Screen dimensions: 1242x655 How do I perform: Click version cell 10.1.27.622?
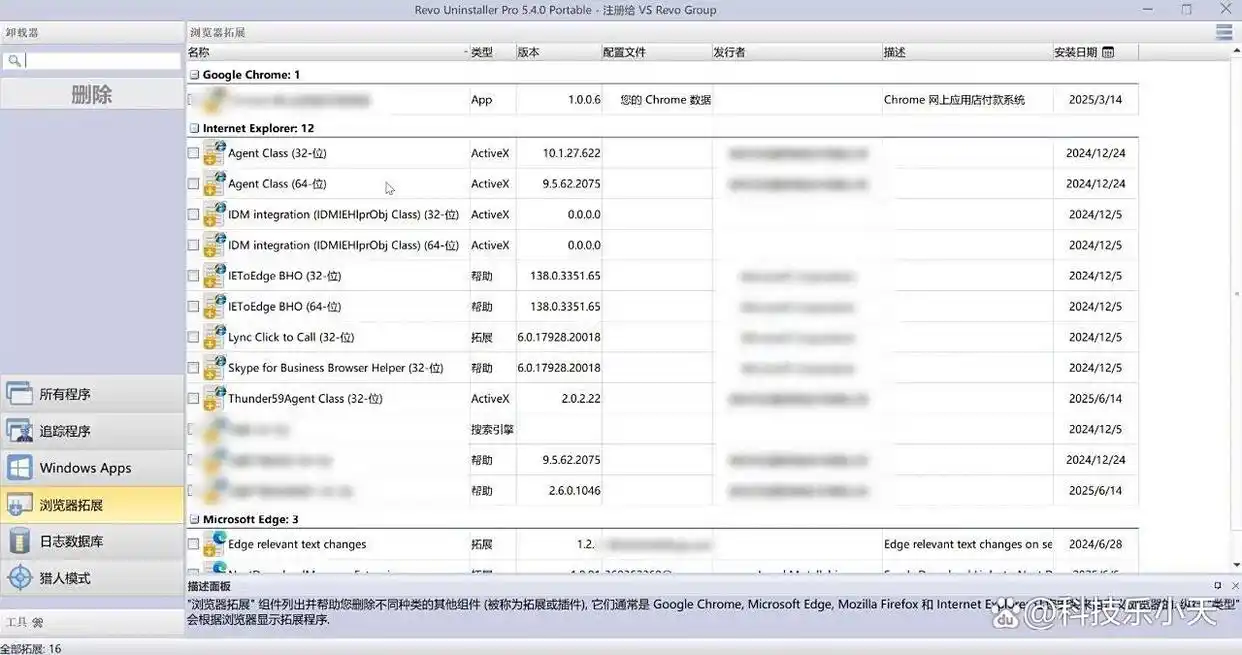(x=571, y=153)
